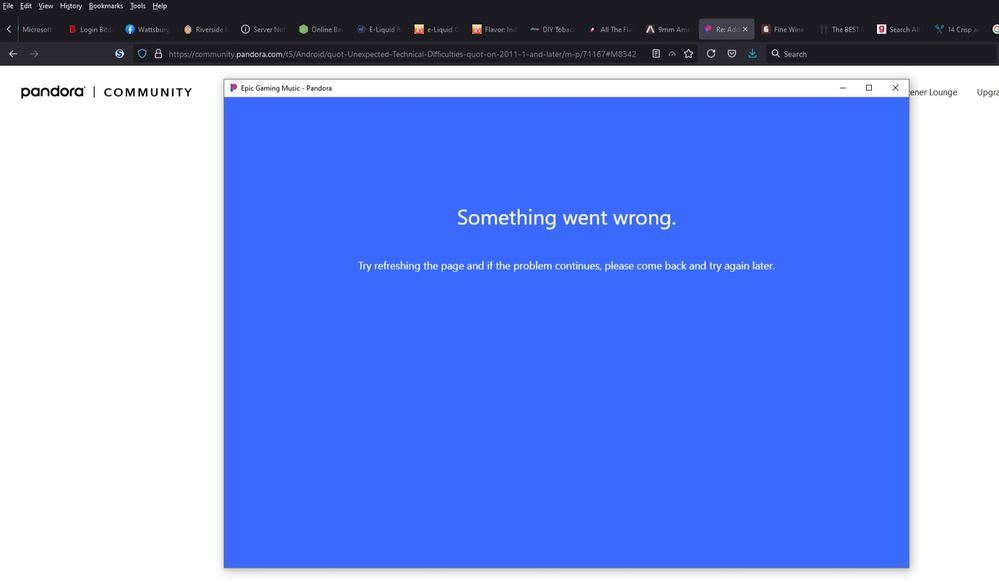Switch to the Microsoft tab

pos(37,29)
